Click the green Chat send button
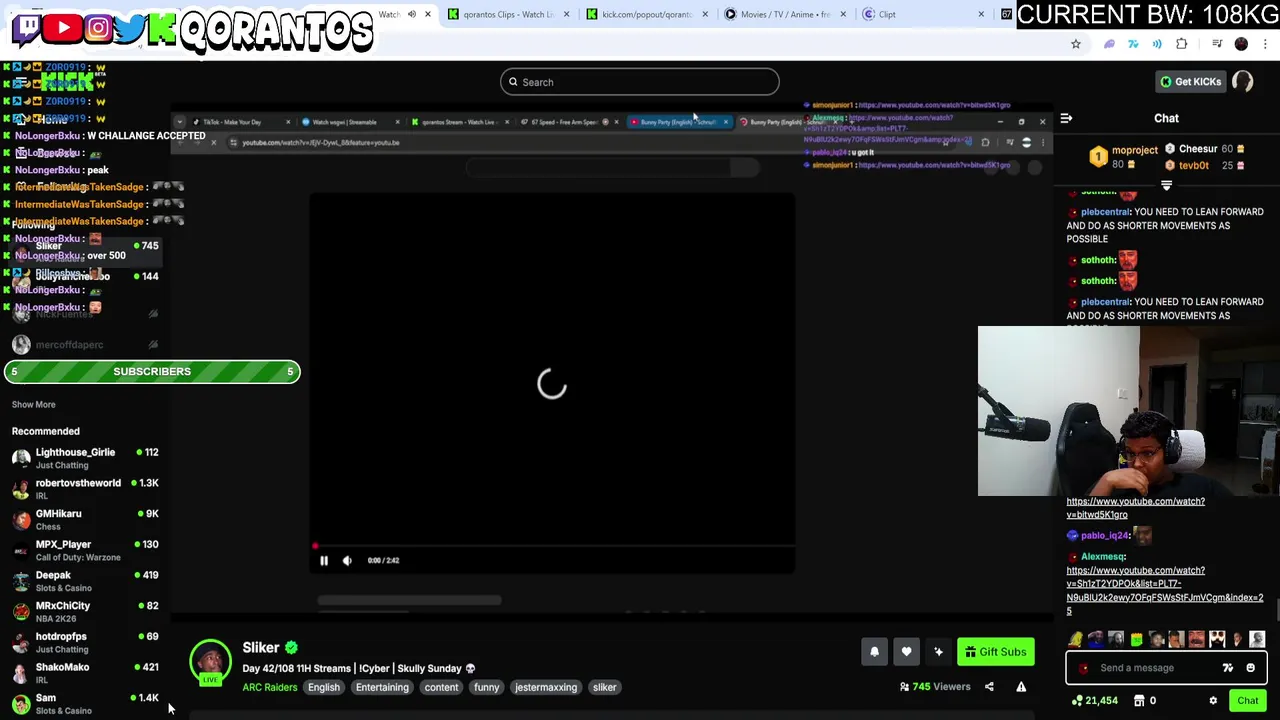Viewport: 1280px width, 720px height. point(1247,701)
